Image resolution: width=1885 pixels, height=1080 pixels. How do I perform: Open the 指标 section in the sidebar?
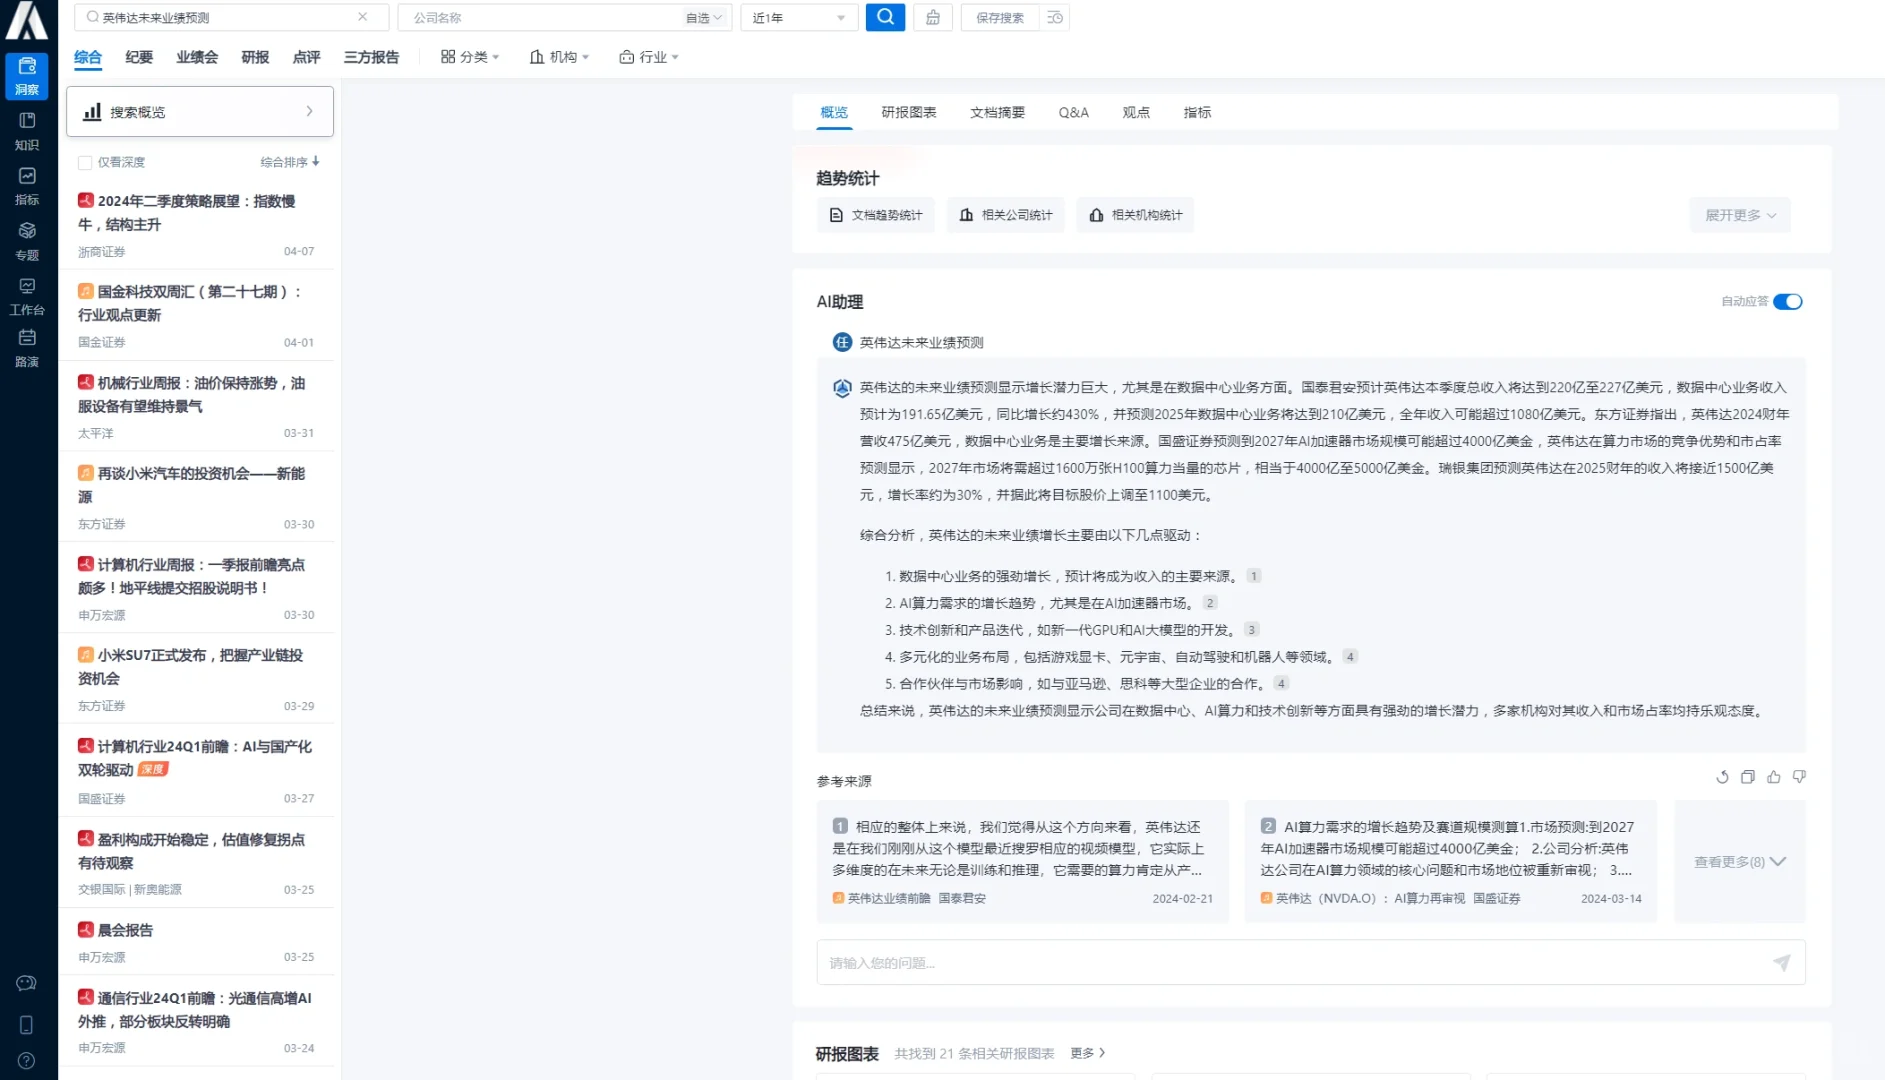27,186
